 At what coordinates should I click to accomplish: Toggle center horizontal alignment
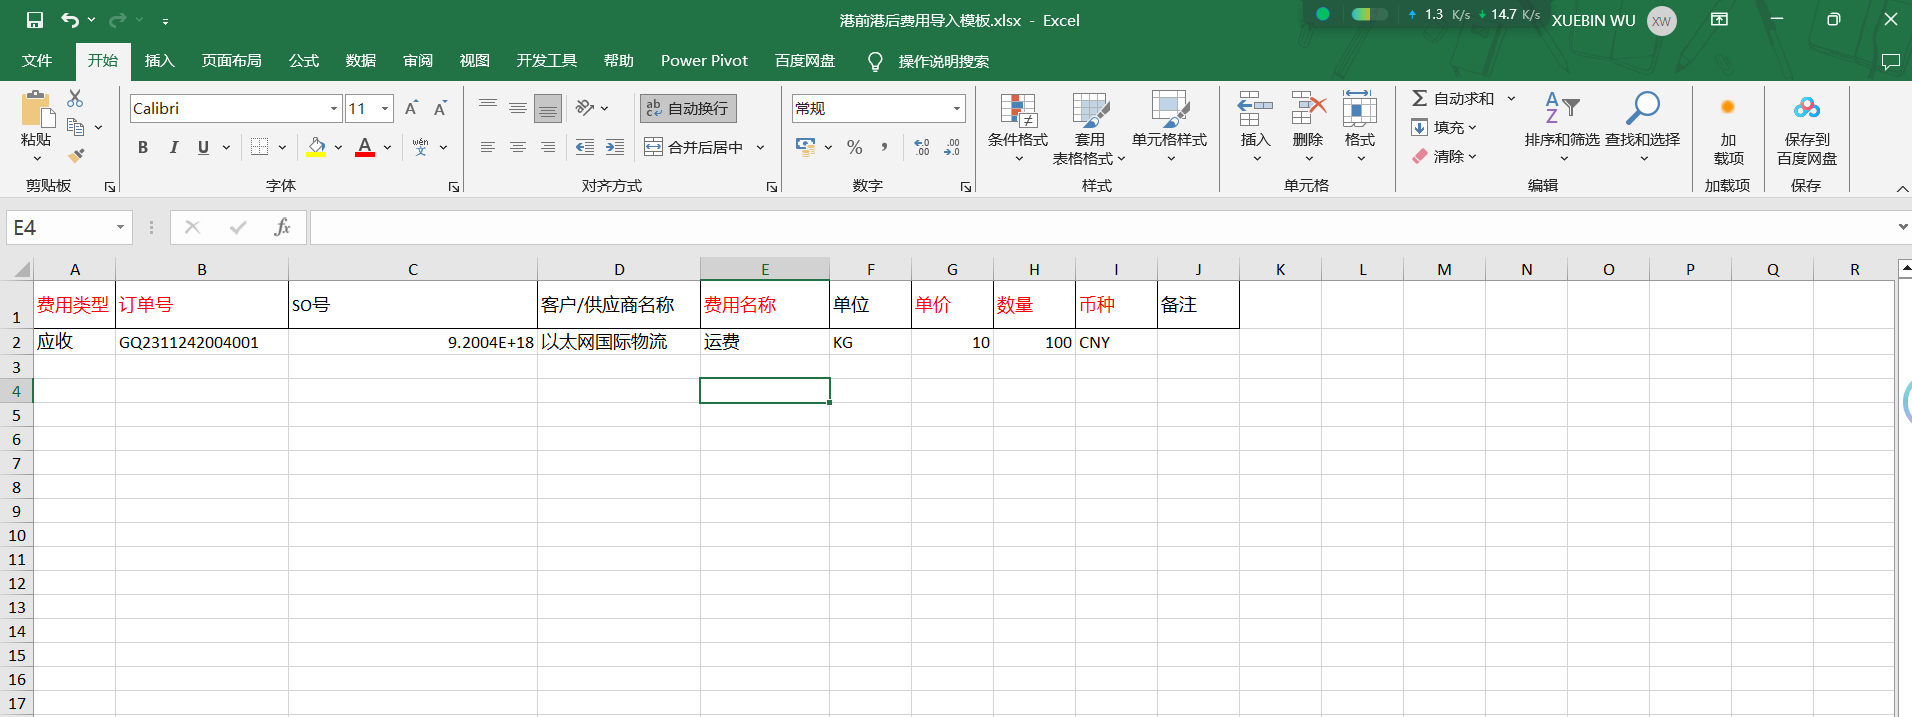point(518,147)
